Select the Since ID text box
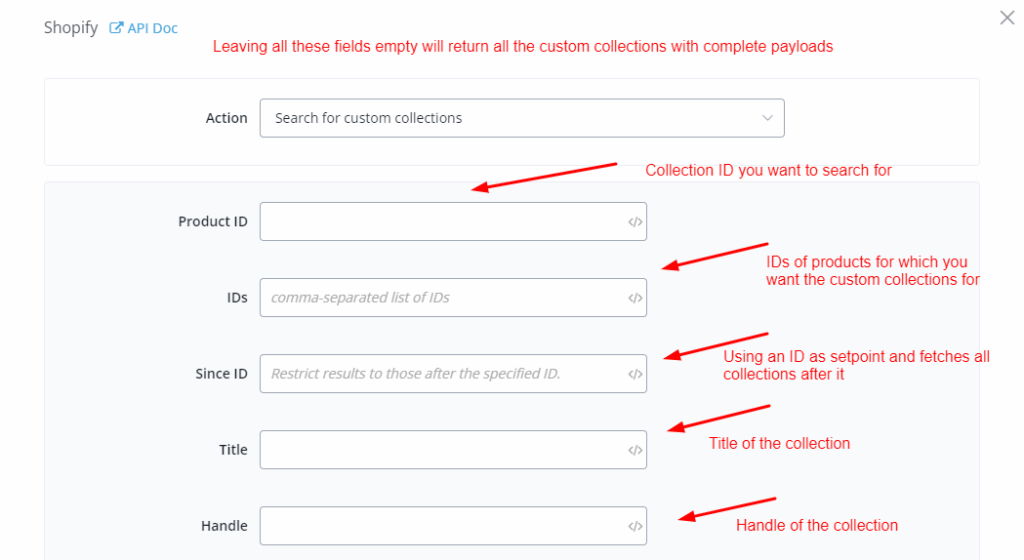Image resolution: width=1024 pixels, height=560 pixels. click(x=440, y=374)
